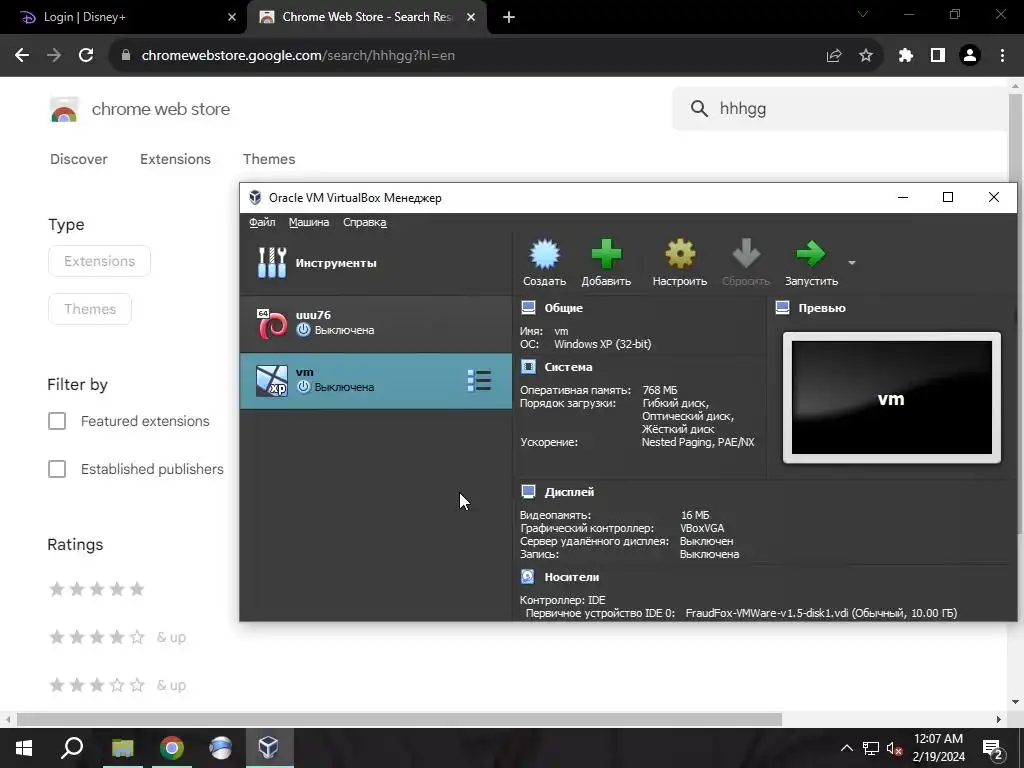Toggle the Chrome side panel icon

click(938, 56)
